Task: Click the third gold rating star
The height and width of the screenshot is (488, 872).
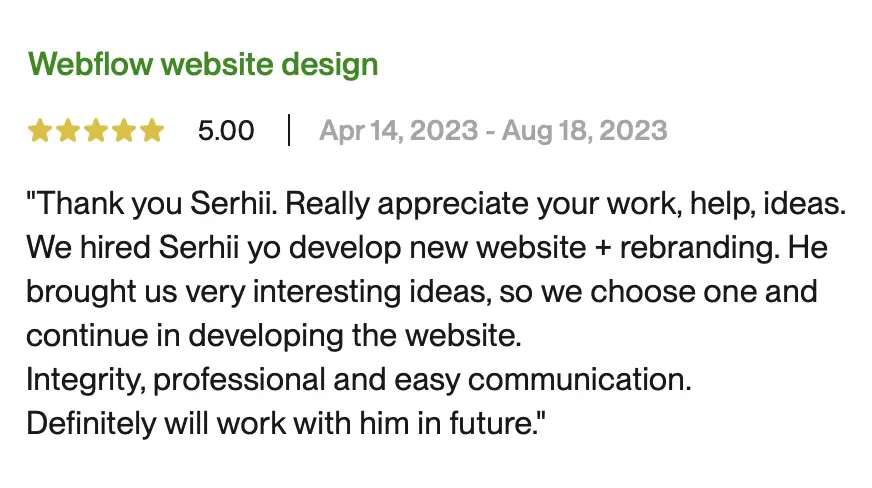Action: (96, 131)
